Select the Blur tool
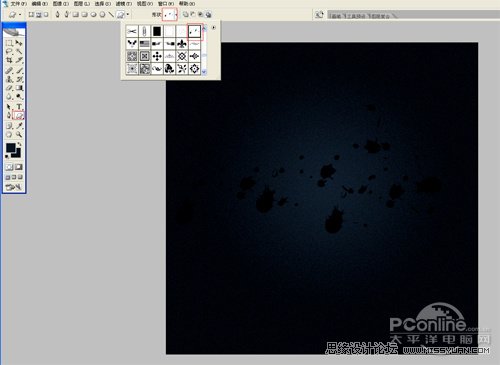Screen dimensions: 500x365 tap(9, 97)
